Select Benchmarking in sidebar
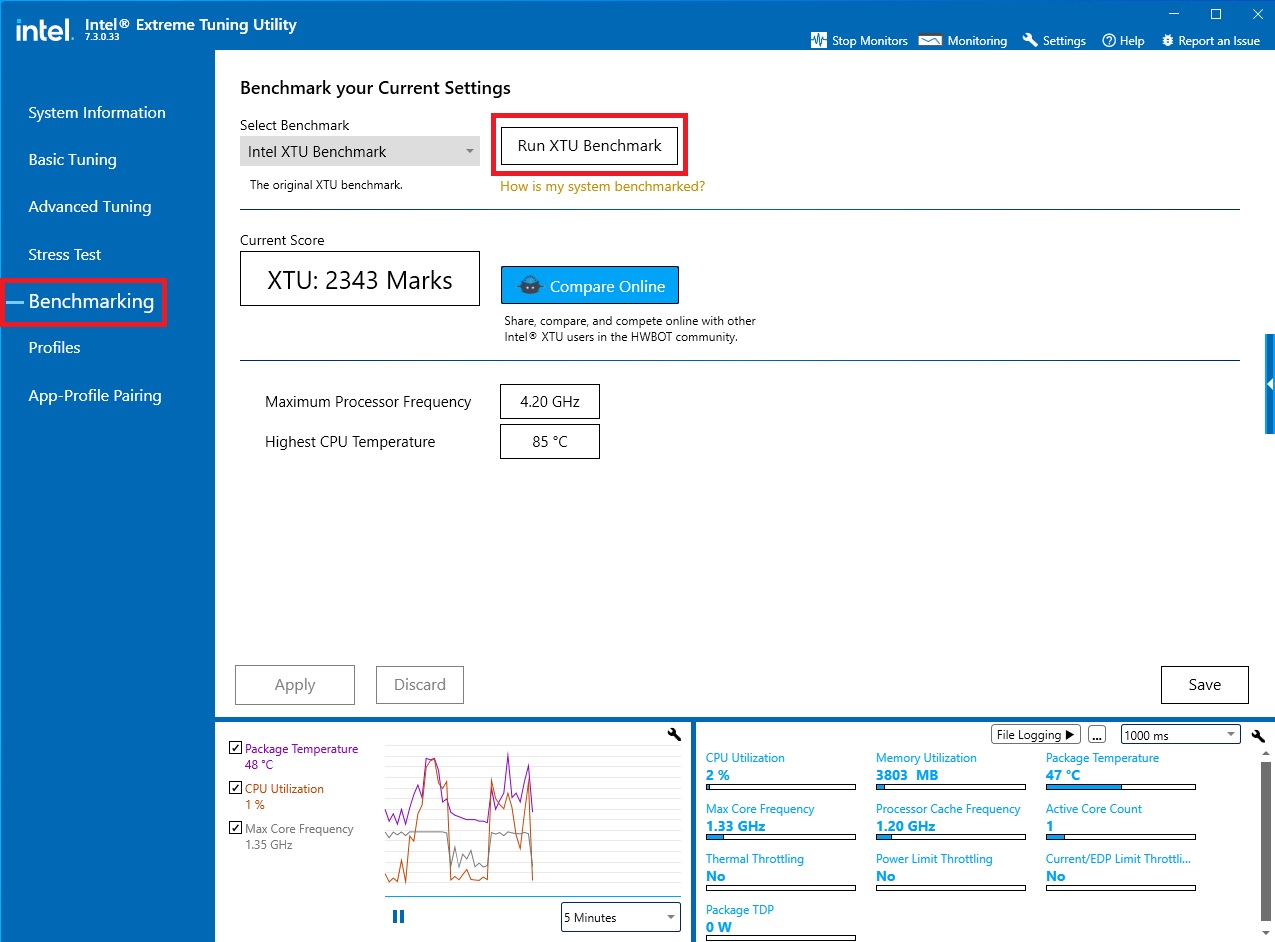This screenshot has width=1275, height=942. [x=91, y=301]
